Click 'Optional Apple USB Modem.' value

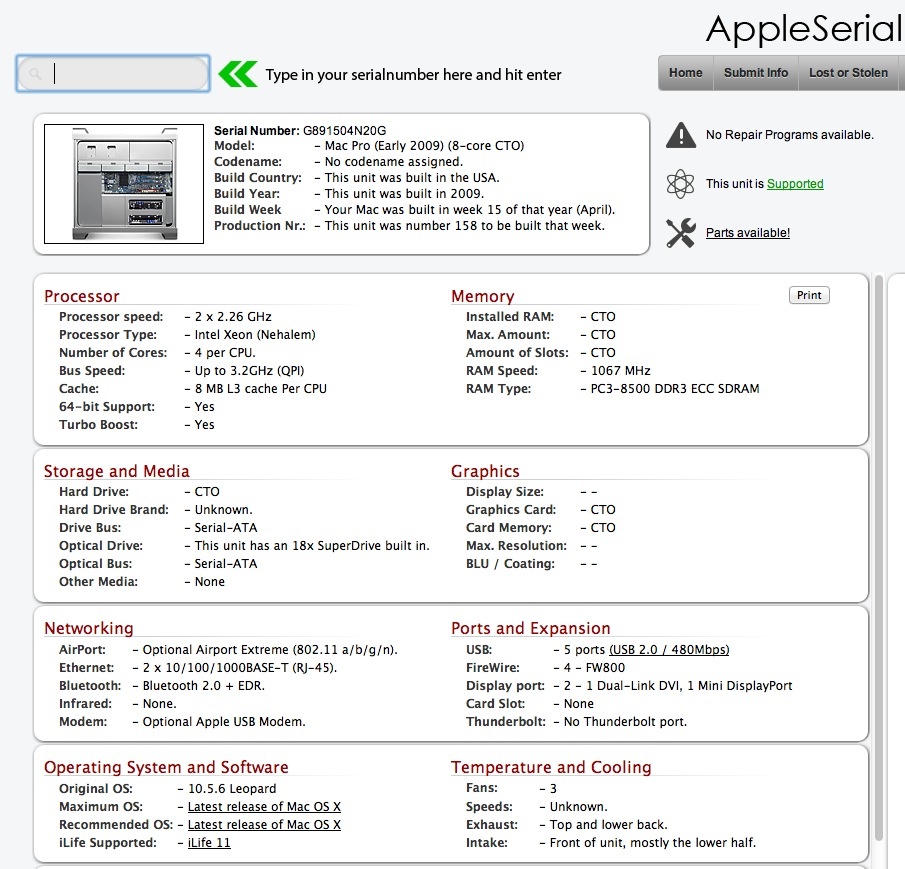pos(224,722)
